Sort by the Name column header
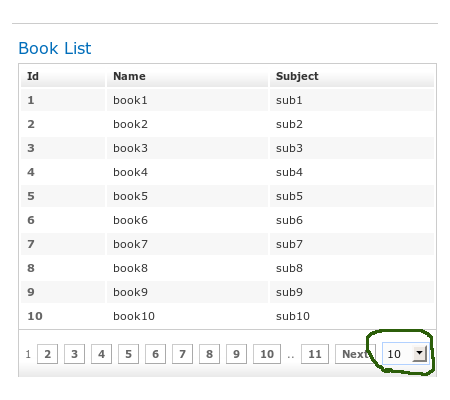Image resolution: width=450 pixels, height=400 pixels. click(187, 76)
